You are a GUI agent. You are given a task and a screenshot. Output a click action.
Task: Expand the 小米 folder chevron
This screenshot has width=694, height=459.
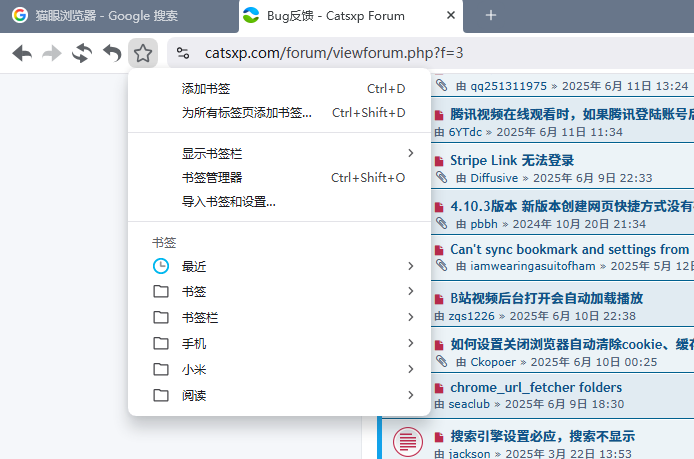point(411,369)
